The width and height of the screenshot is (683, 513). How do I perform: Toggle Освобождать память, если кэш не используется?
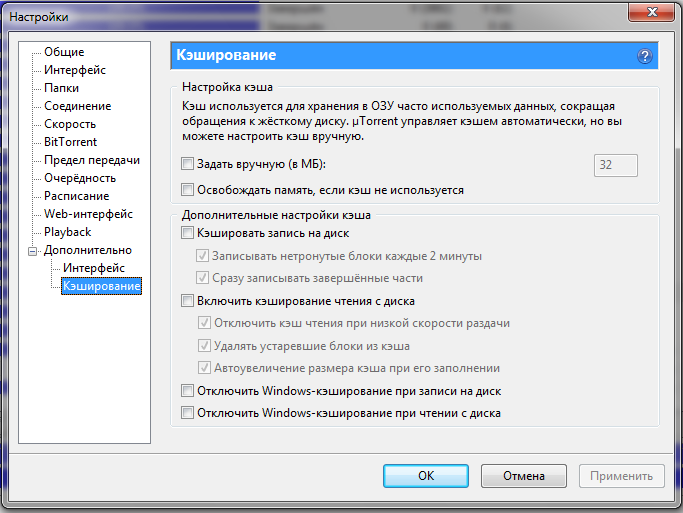187,189
